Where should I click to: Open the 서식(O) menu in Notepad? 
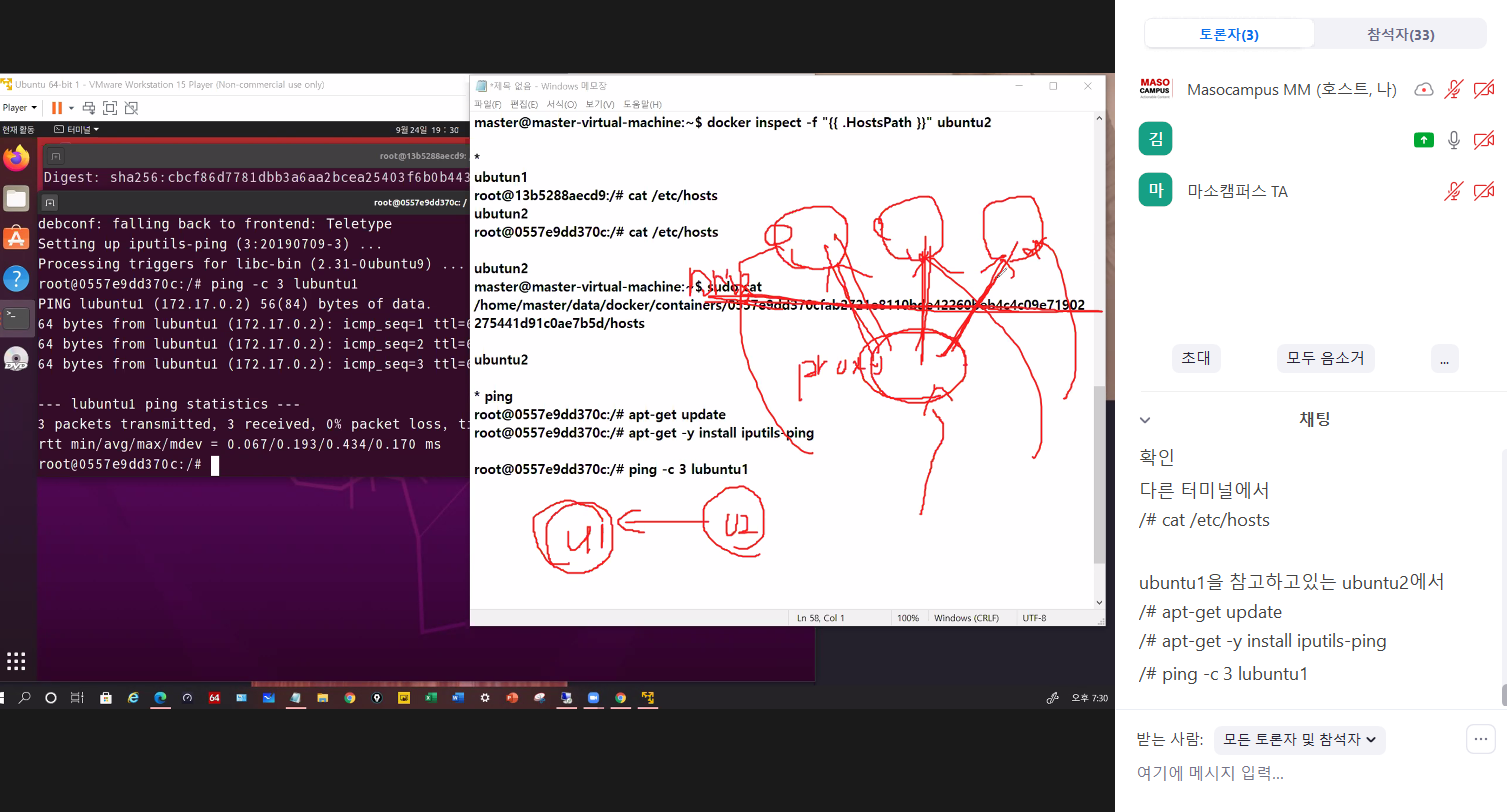[561, 104]
